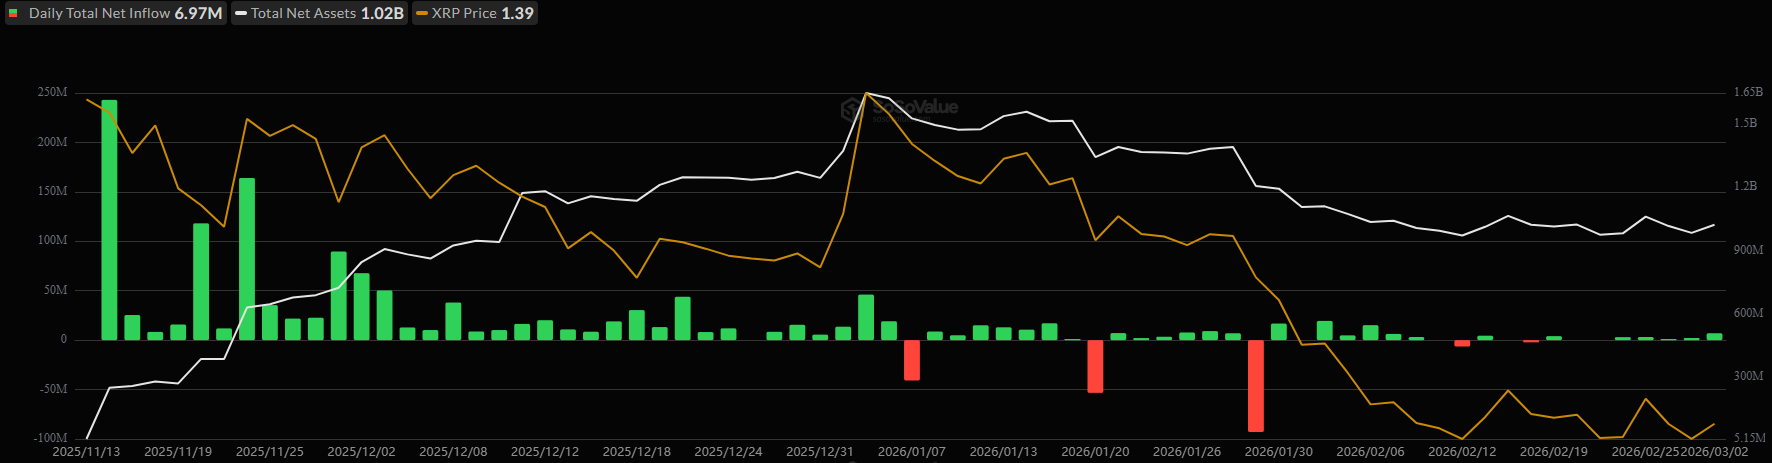Click the 2025/12/18 date label
This screenshot has width=1772, height=463.
click(637, 452)
